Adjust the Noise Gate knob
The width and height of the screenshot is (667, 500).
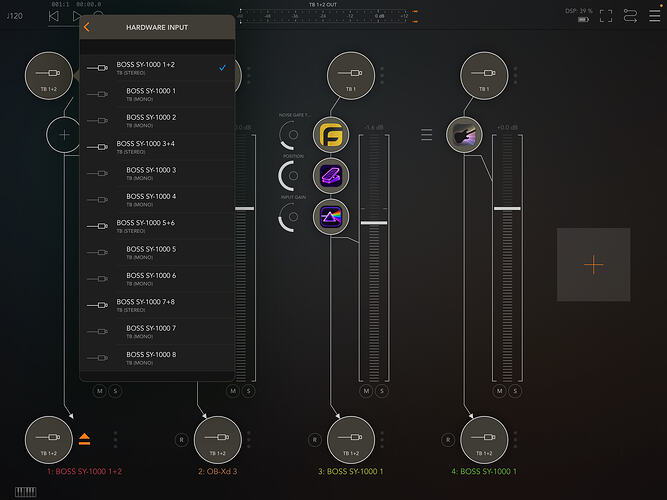pyautogui.click(x=291, y=135)
